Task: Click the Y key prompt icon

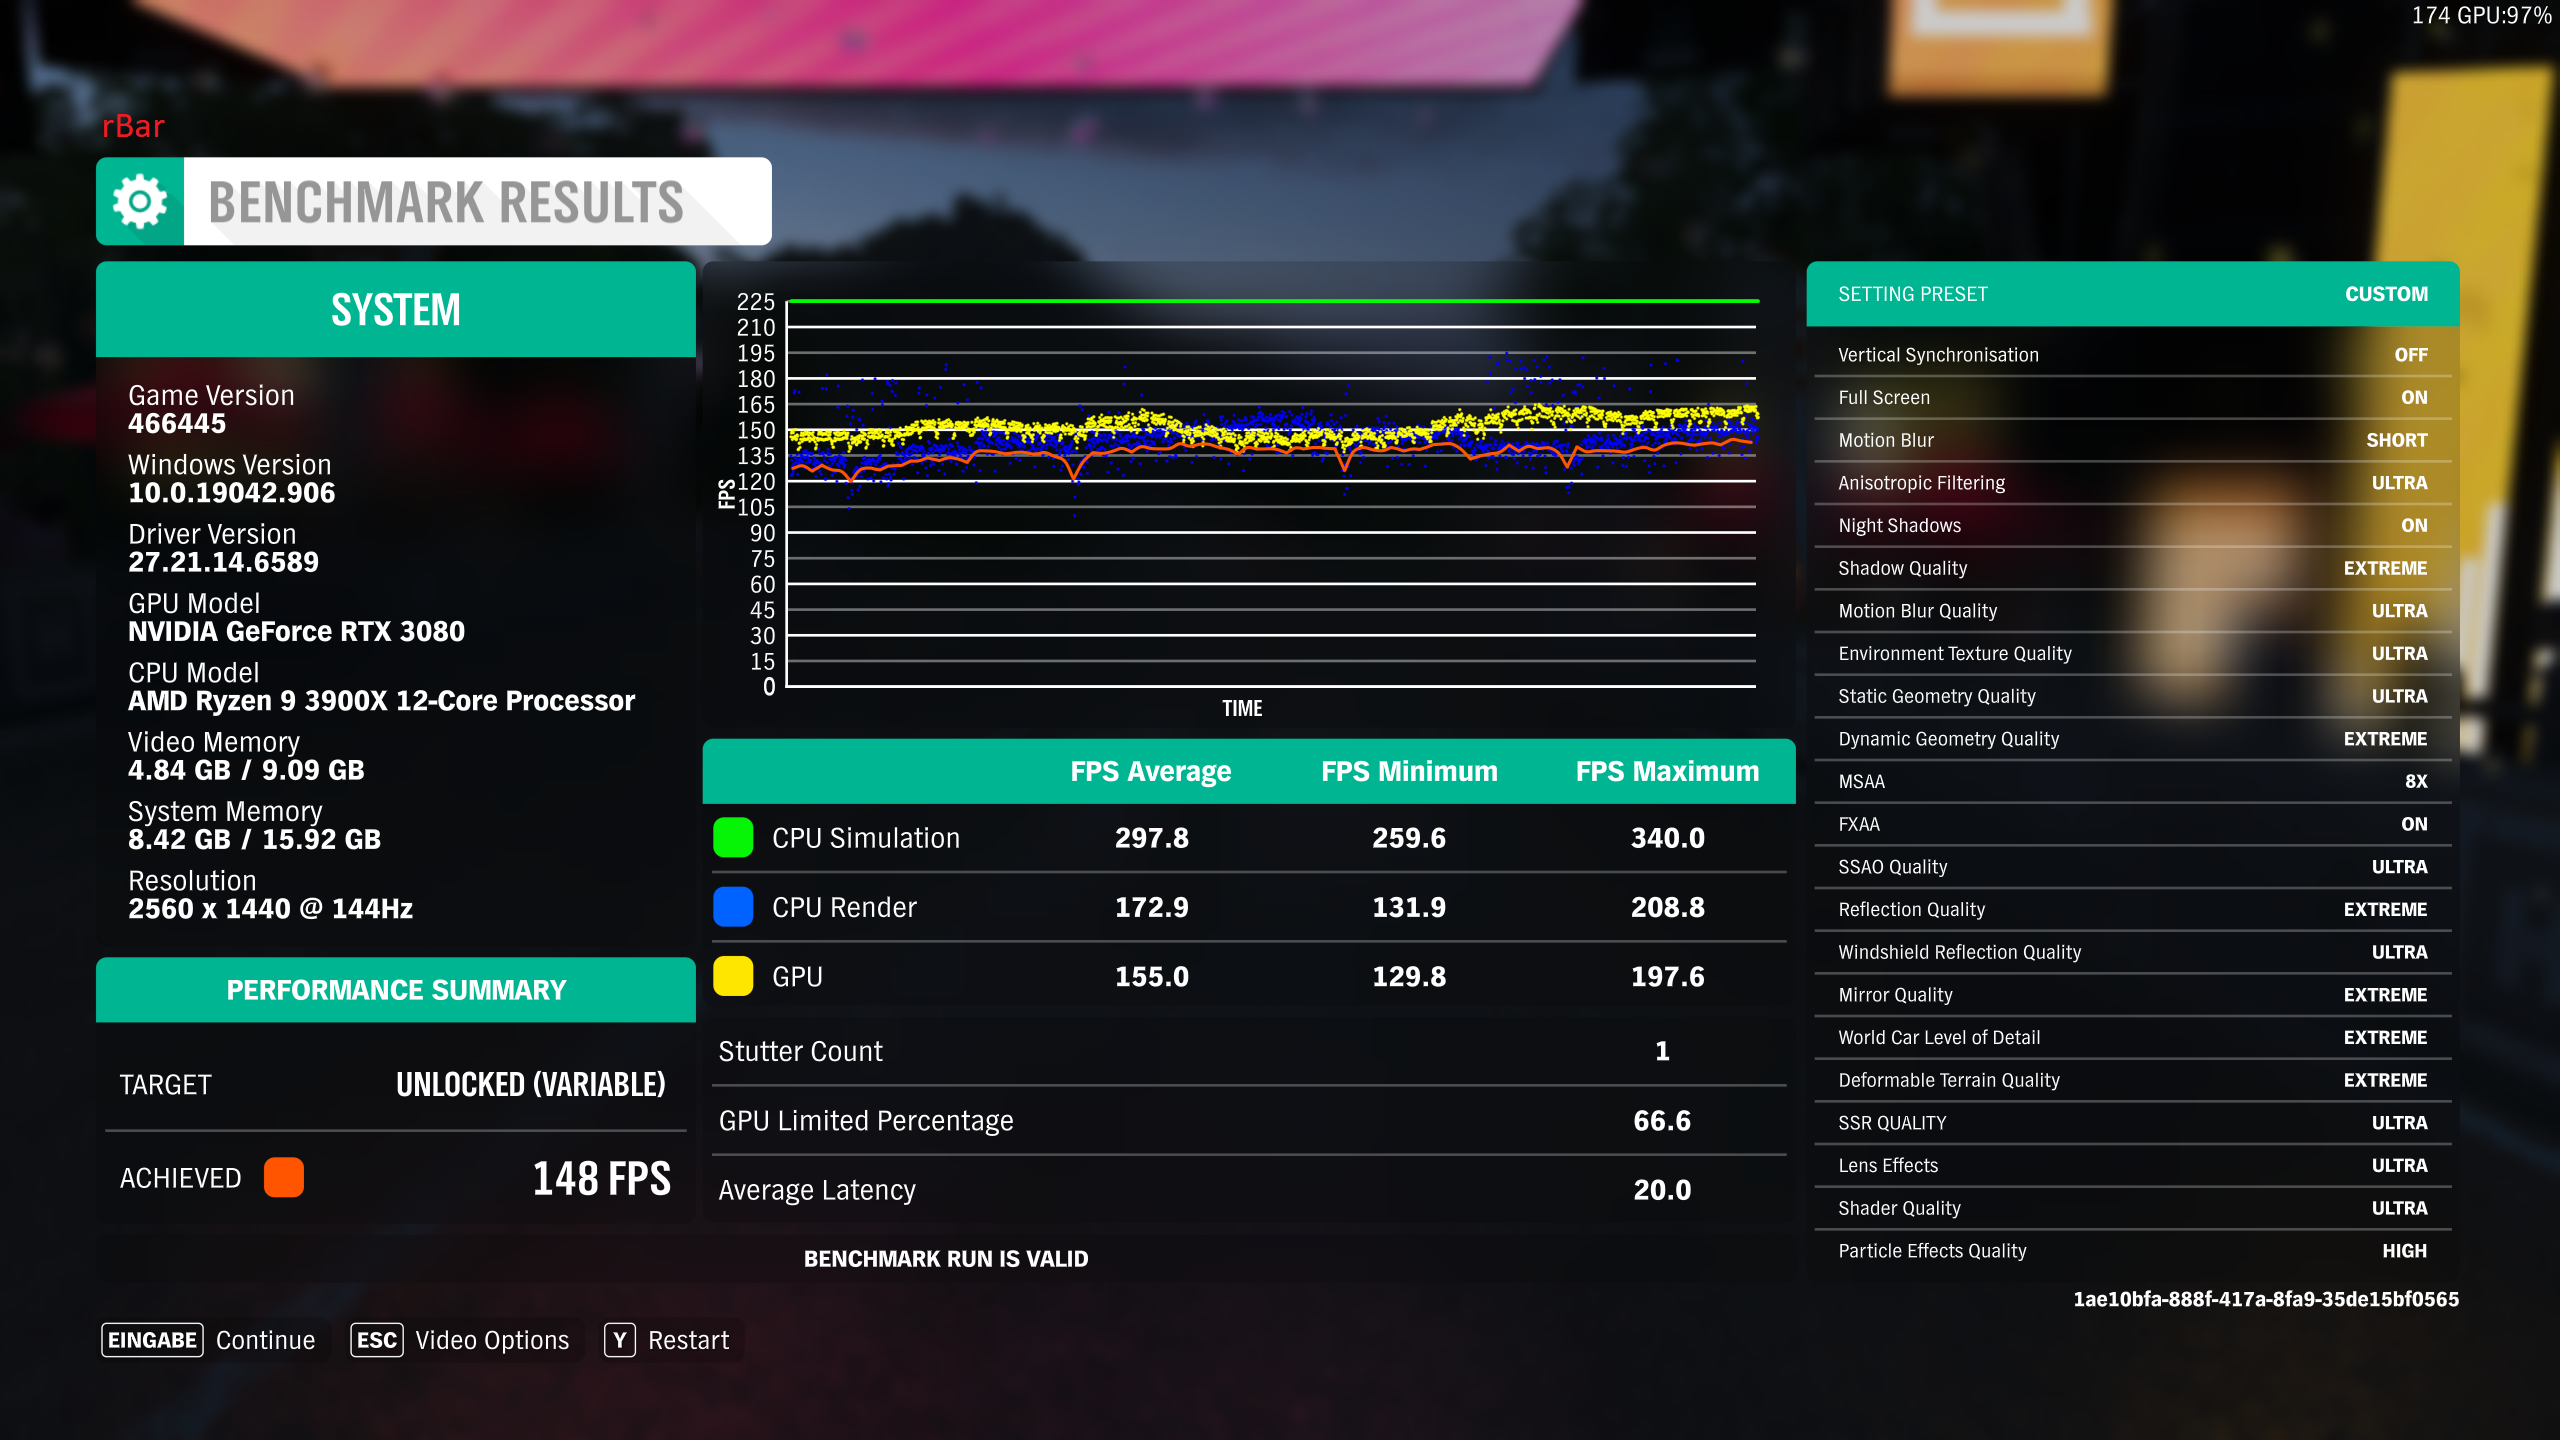Action: pyautogui.click(x=620, y=1340)
